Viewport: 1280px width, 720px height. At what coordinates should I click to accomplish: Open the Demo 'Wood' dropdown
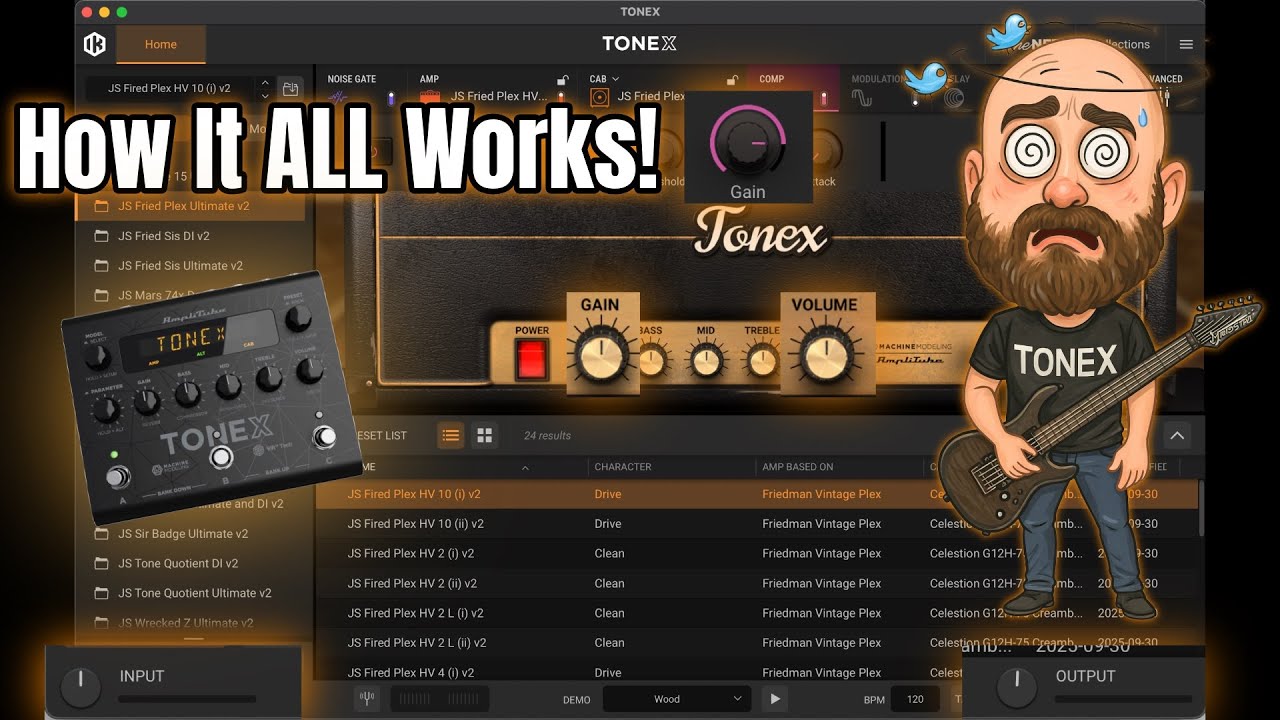click(x=677, y=699)
